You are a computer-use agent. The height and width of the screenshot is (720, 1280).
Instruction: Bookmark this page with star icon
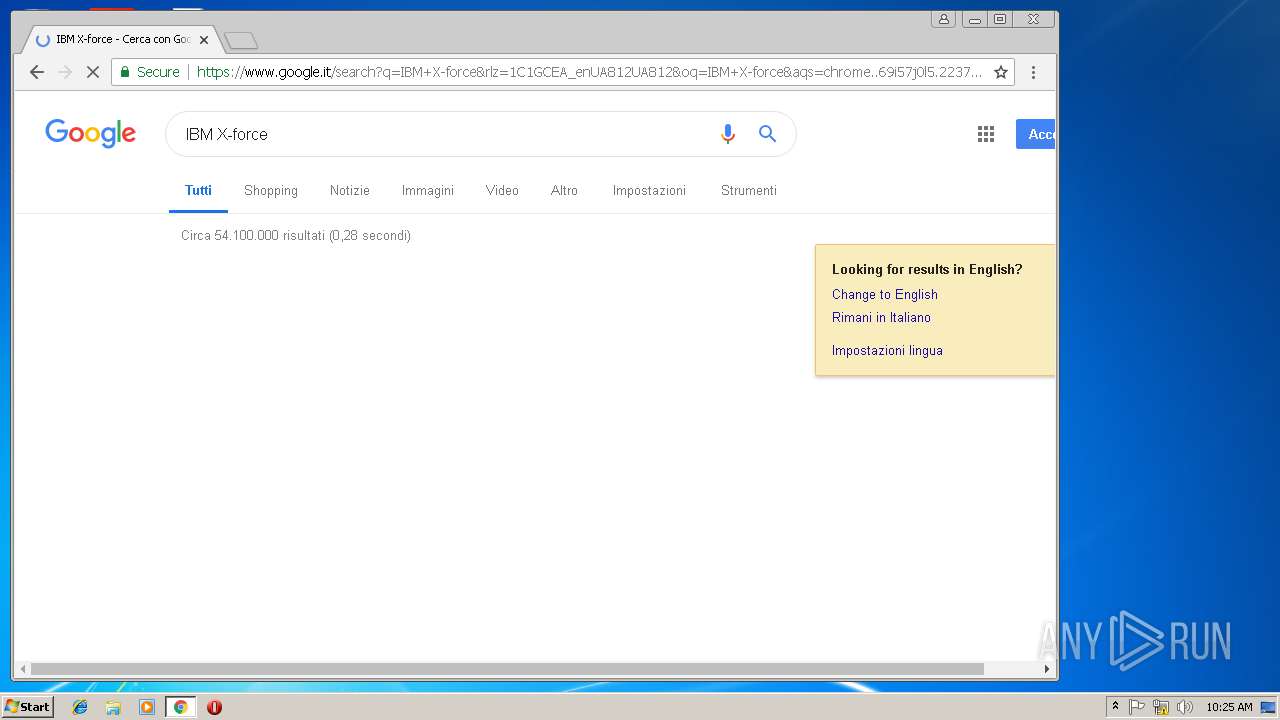click(1000, 72)
